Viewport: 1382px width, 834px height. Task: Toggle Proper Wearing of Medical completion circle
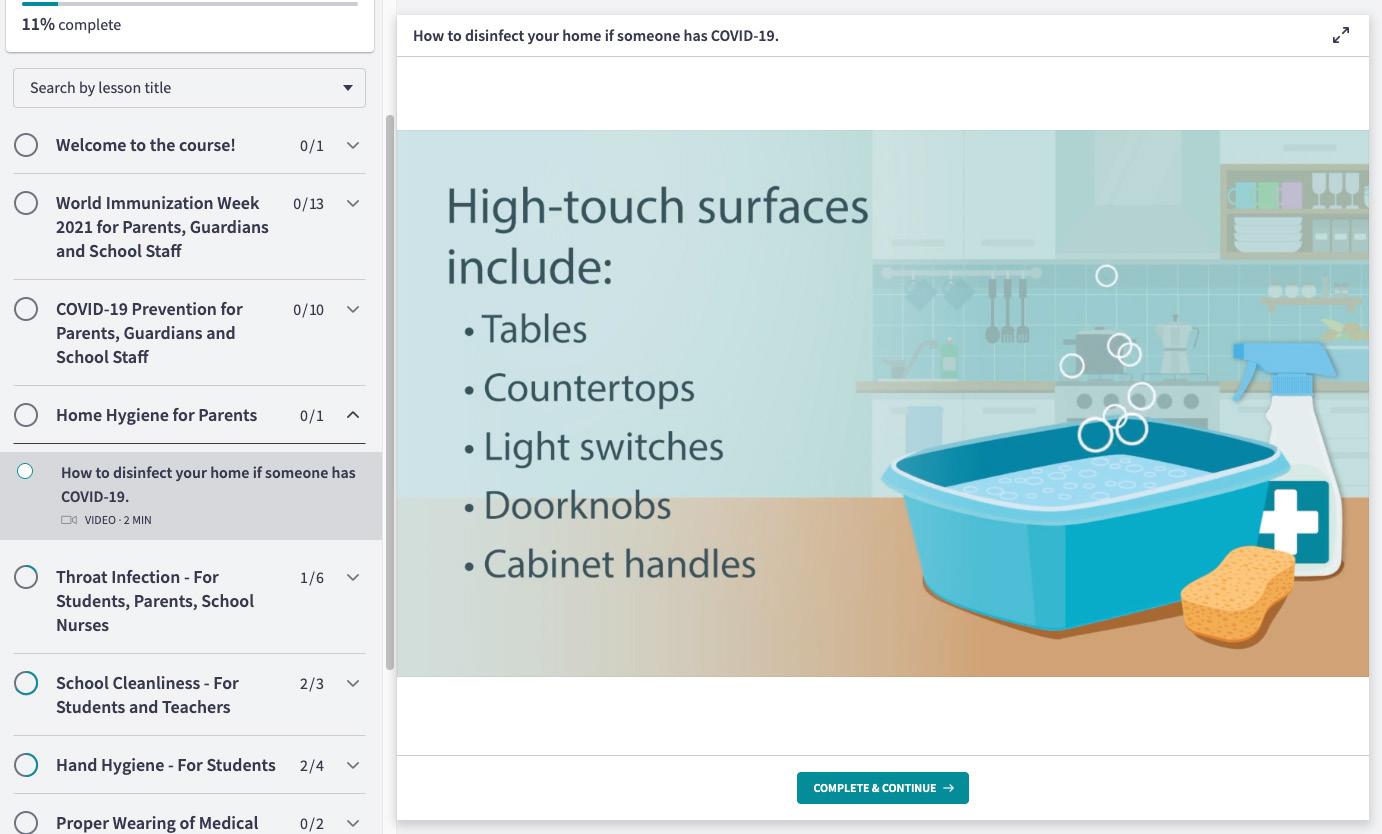(26, 823)
